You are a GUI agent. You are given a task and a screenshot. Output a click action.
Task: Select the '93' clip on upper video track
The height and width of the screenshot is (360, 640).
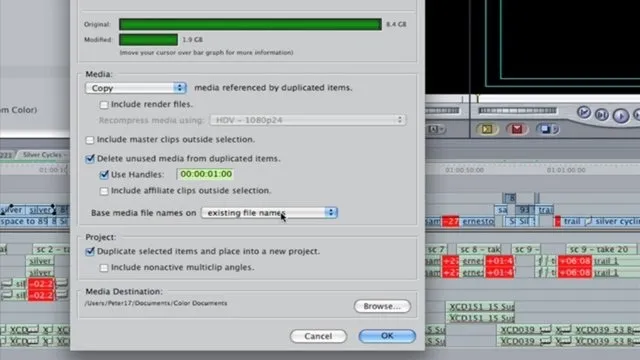pos(524,210)
